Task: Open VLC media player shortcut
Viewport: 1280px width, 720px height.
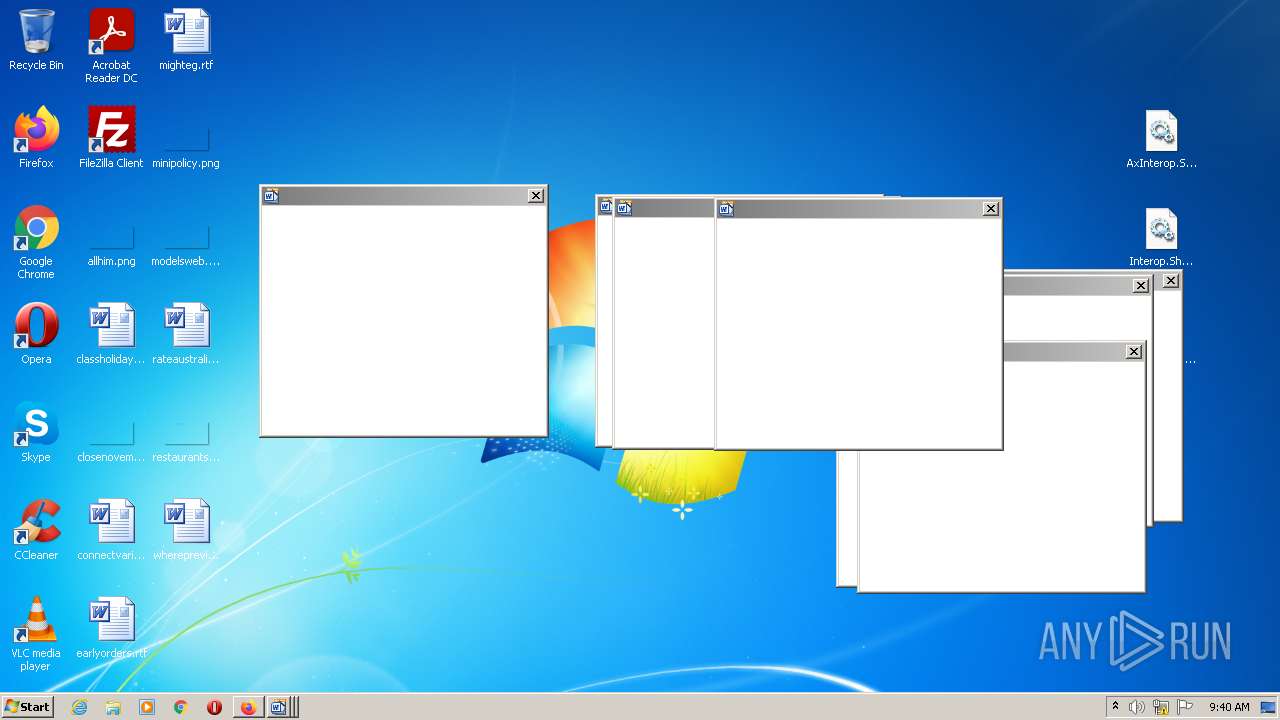Action: (36, 634)
